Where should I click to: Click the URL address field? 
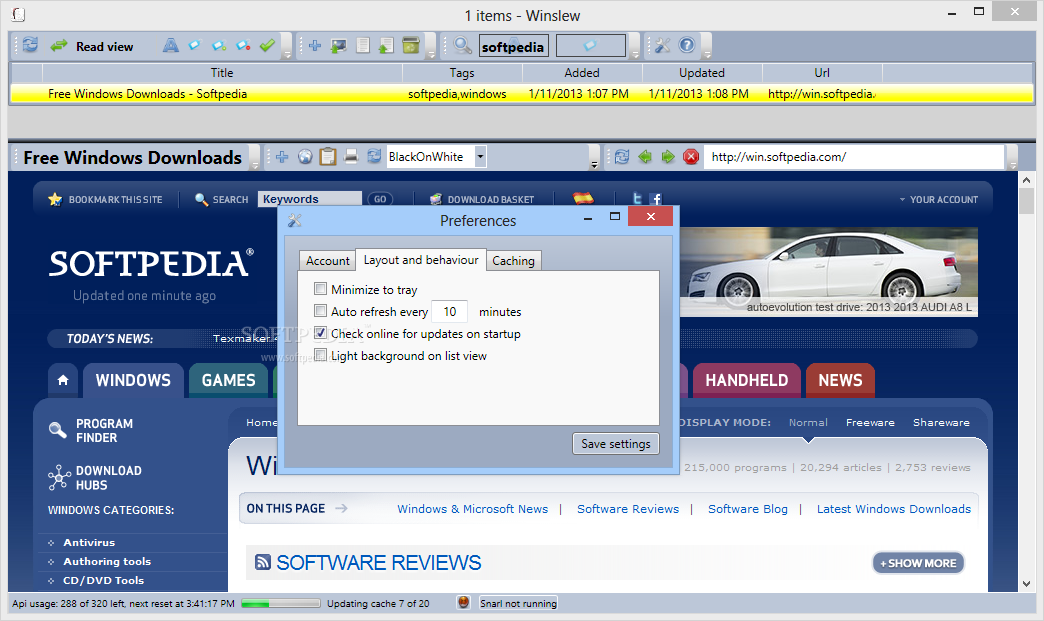(854, 157)
